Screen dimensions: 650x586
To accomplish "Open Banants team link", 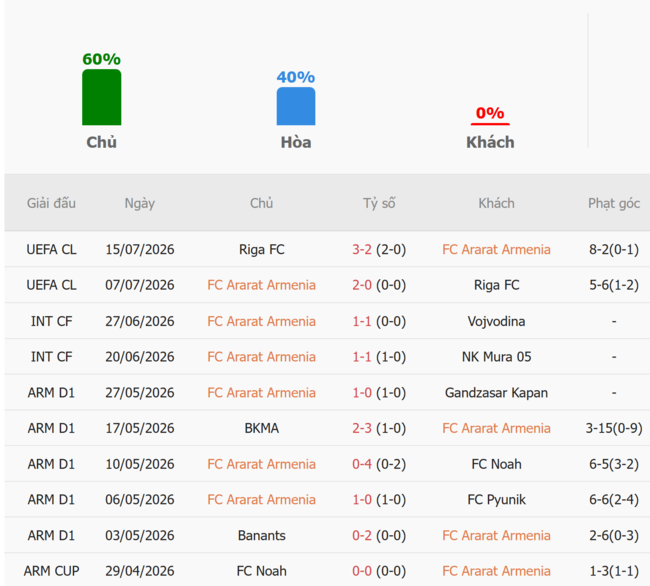I will click(262, 535).
